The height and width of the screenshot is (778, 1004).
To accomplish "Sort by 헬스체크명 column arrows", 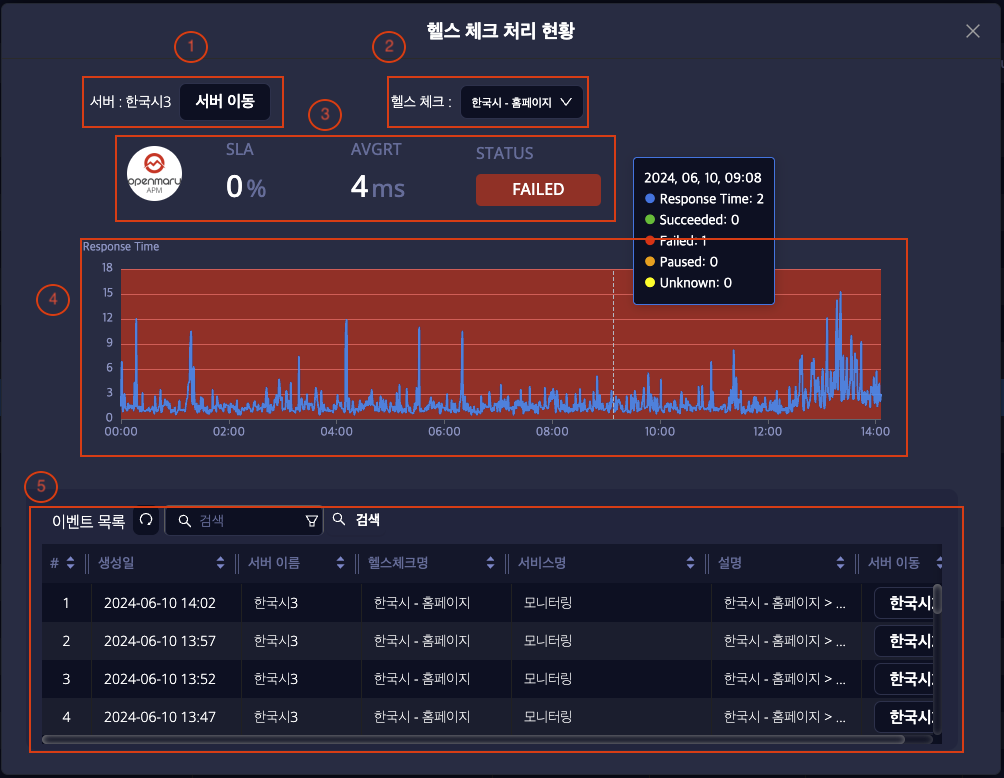I will pos(490,563).
